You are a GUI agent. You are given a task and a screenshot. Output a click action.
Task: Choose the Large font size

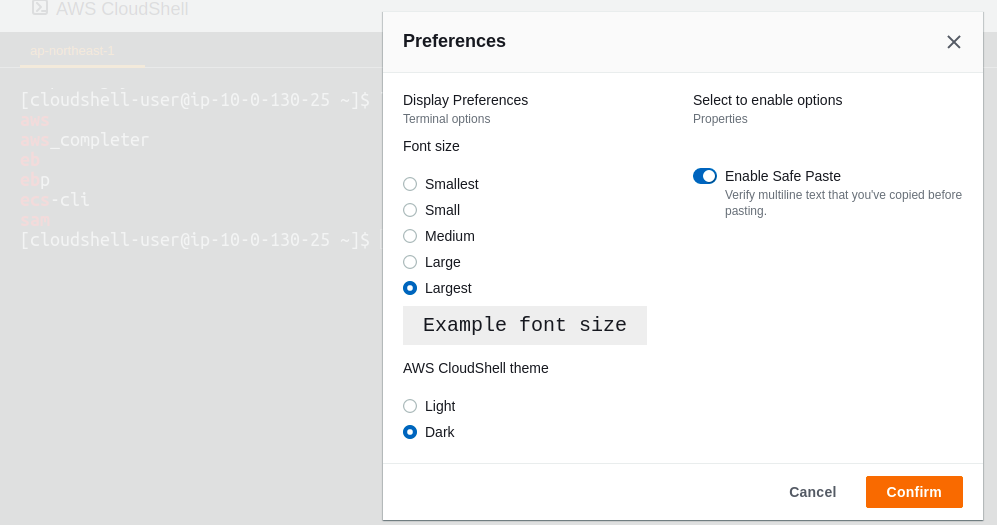coord(410,262)
